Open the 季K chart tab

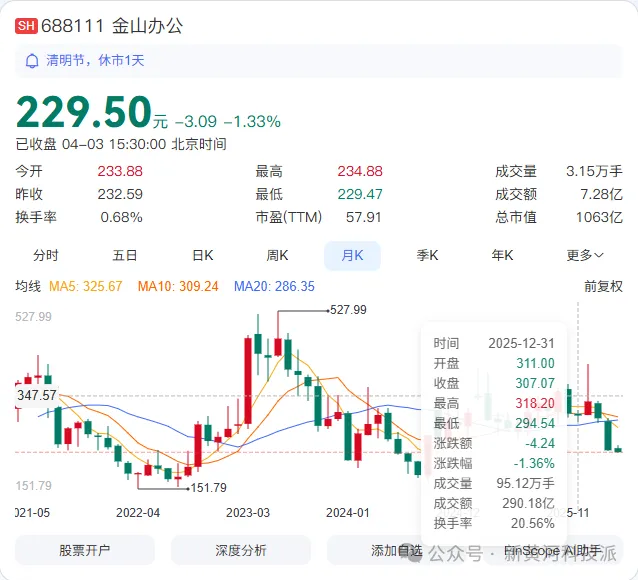point(427,256)
